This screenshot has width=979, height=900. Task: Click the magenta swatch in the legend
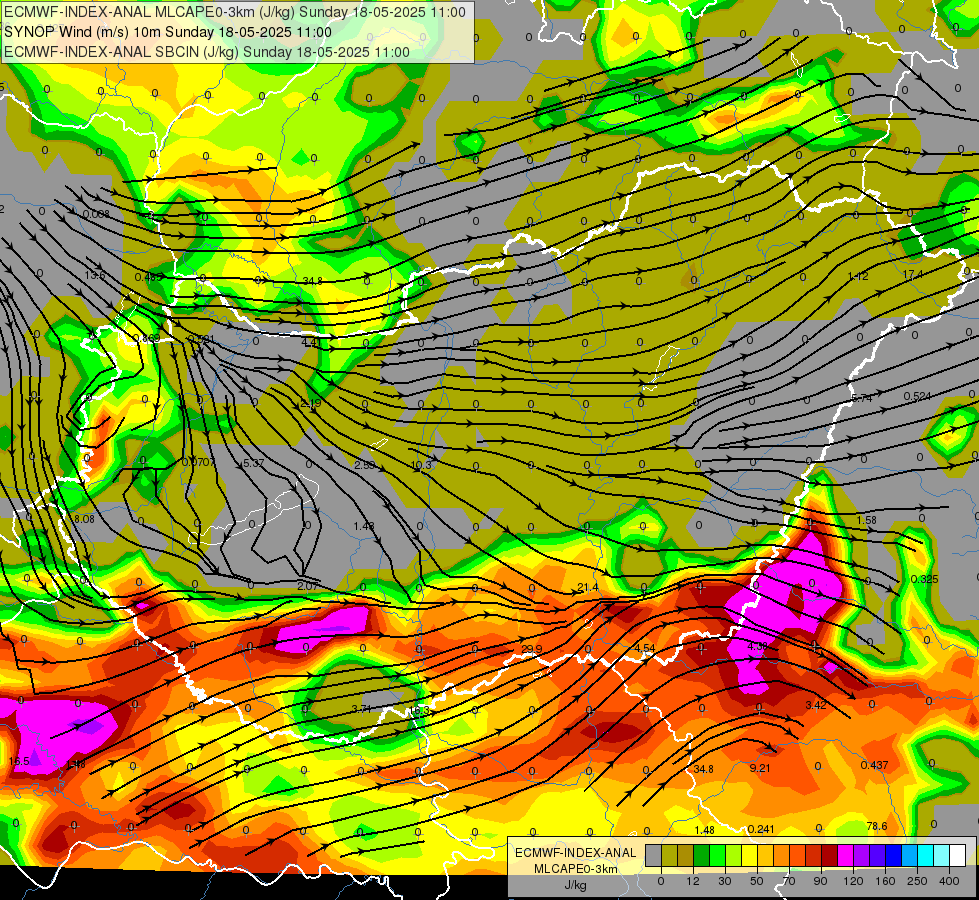846,855
